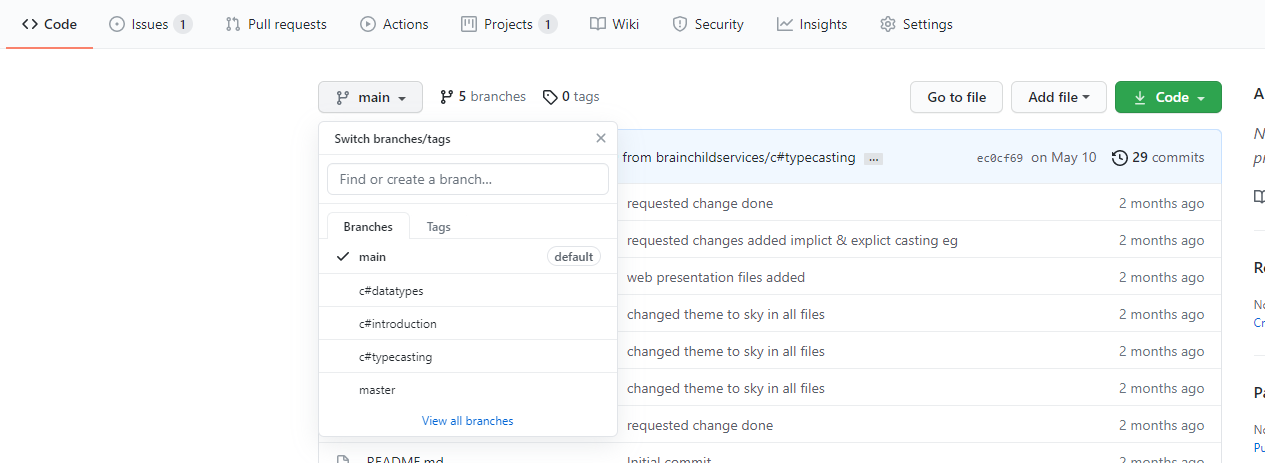This screenshot has width=1265, height=463.
Task: Click the Wiki book icon
Action: (598, 24)
